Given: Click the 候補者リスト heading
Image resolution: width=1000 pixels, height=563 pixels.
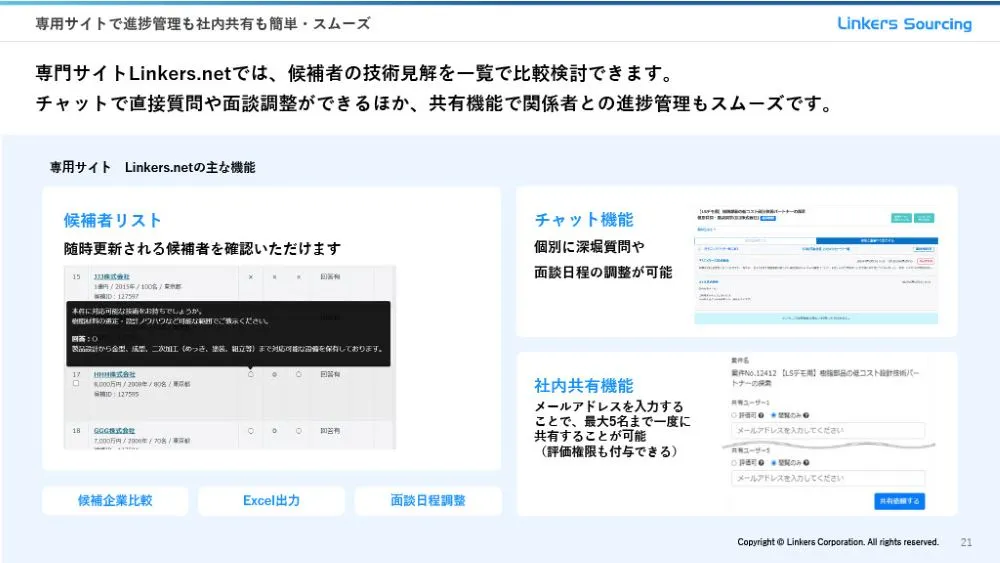Looking at the screenshot, I should point(112,221).
